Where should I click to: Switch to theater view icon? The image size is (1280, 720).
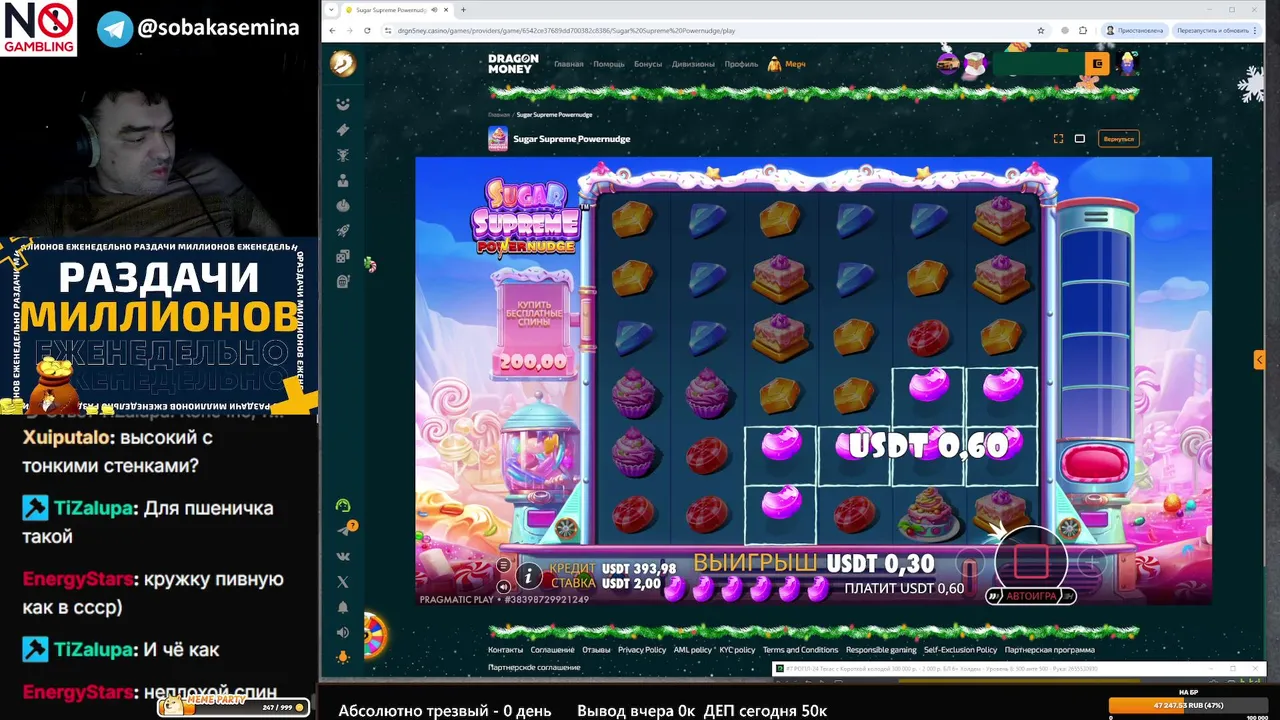click(x=1080, y=139)
